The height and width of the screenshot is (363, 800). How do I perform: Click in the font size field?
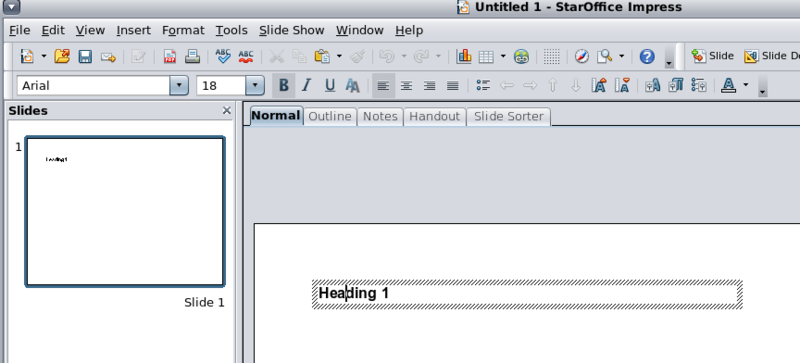pos(221,85)
